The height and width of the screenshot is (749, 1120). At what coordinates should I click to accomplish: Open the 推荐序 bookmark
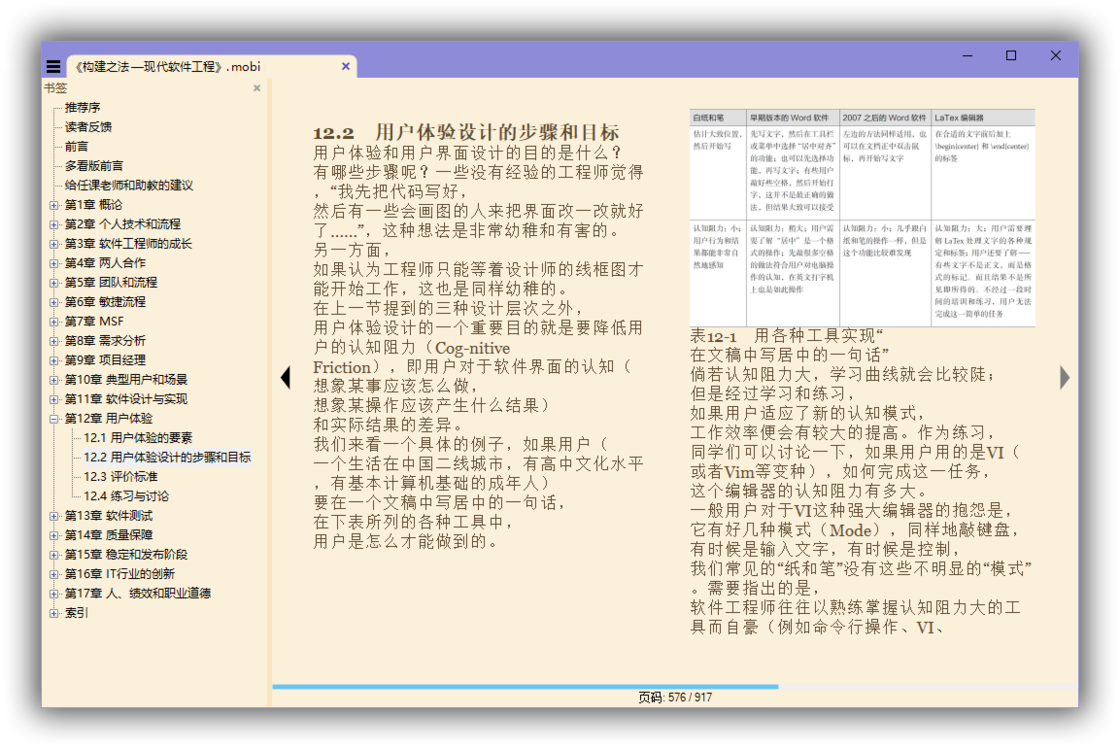tap(82, 107)
